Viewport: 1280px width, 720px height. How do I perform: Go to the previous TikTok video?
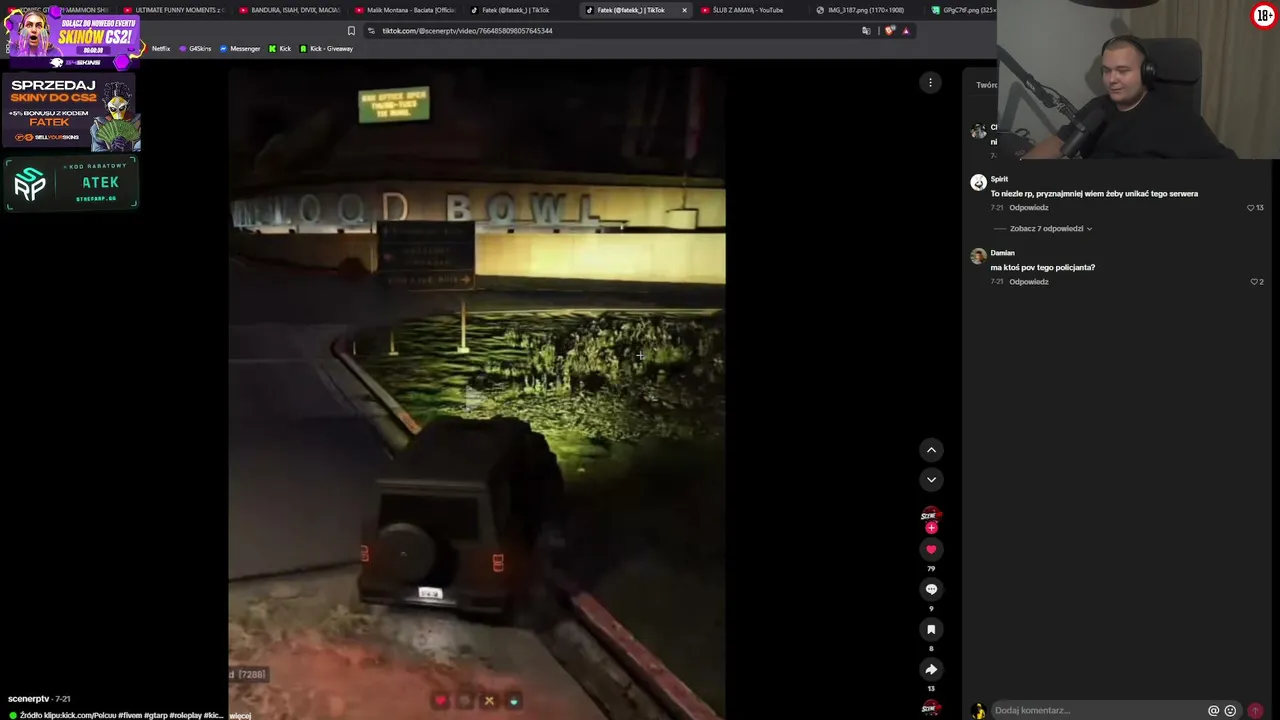click(x=931, y=450)
